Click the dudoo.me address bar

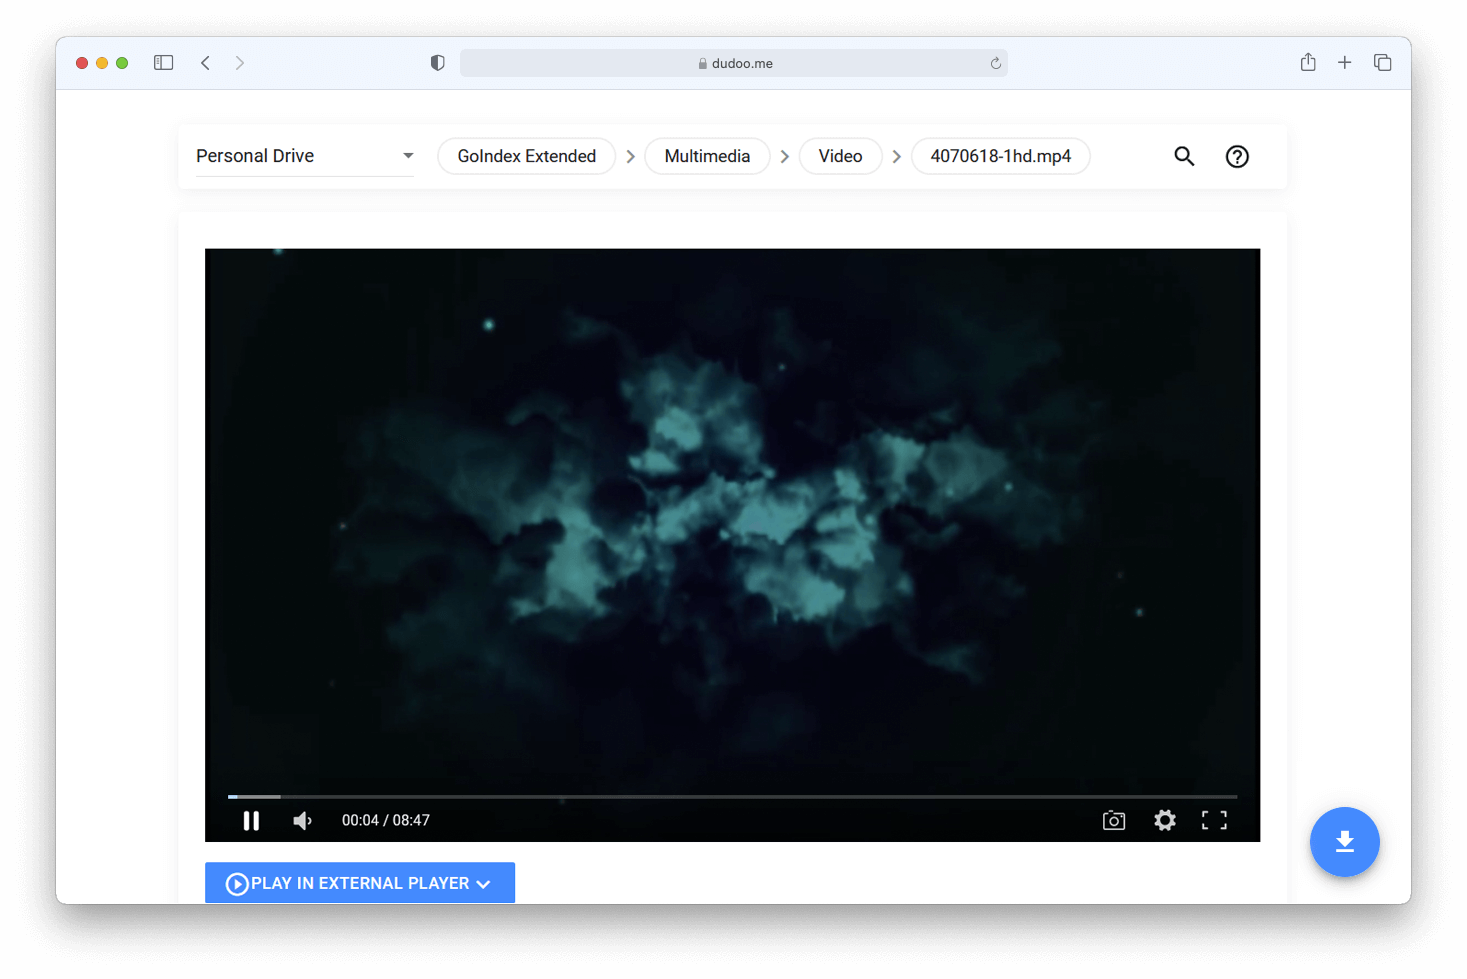click(734, 63)
